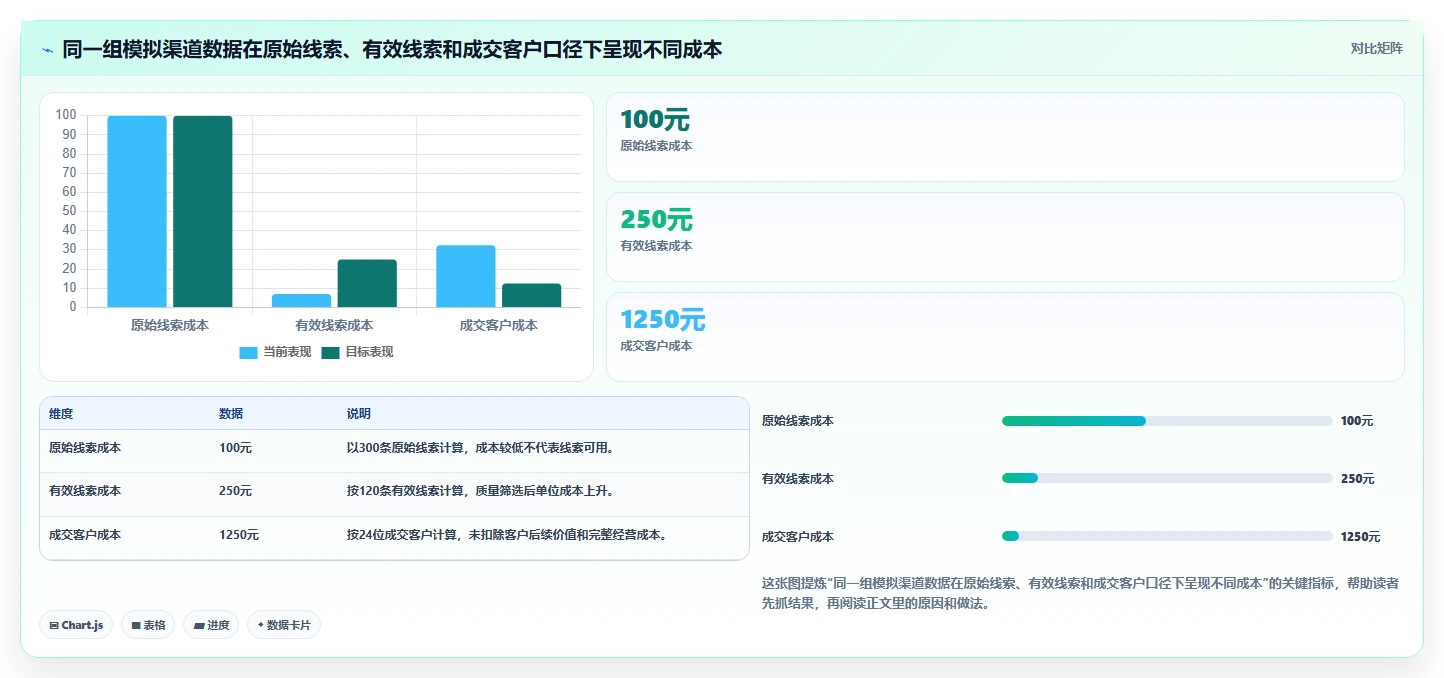
Task: Click the 目标表现 bar for 有效线索成本
Action: pos(367,283)
